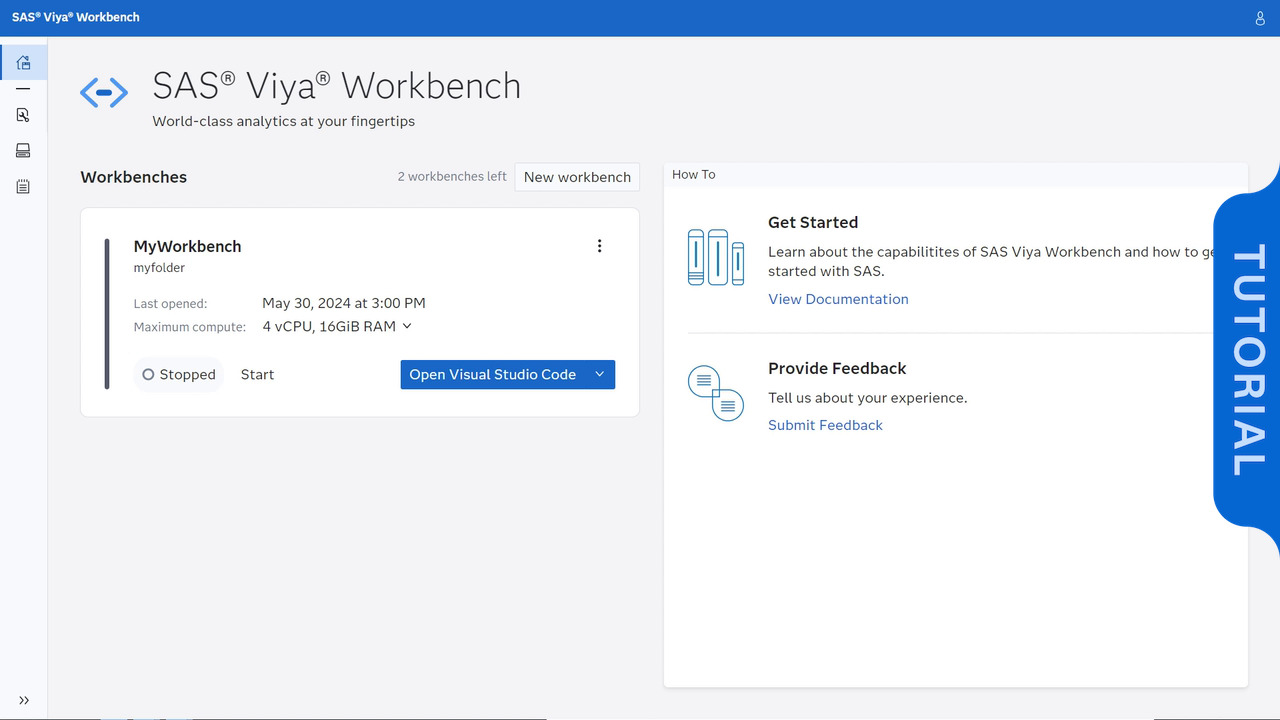Click the SAS Viya Workbench header title
Screen dimensions: 1280x720
pos(76,17)
